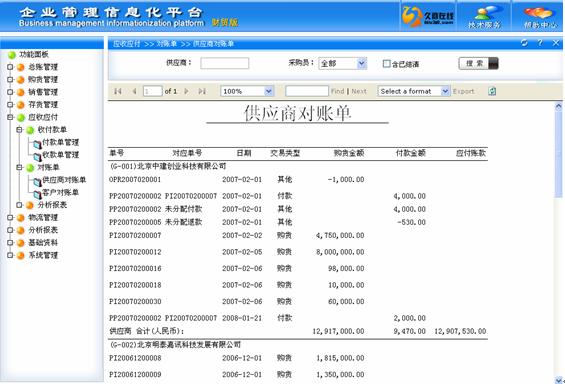
Task: Click the green ball icon beside 应收应付
Action: (21, 118)
